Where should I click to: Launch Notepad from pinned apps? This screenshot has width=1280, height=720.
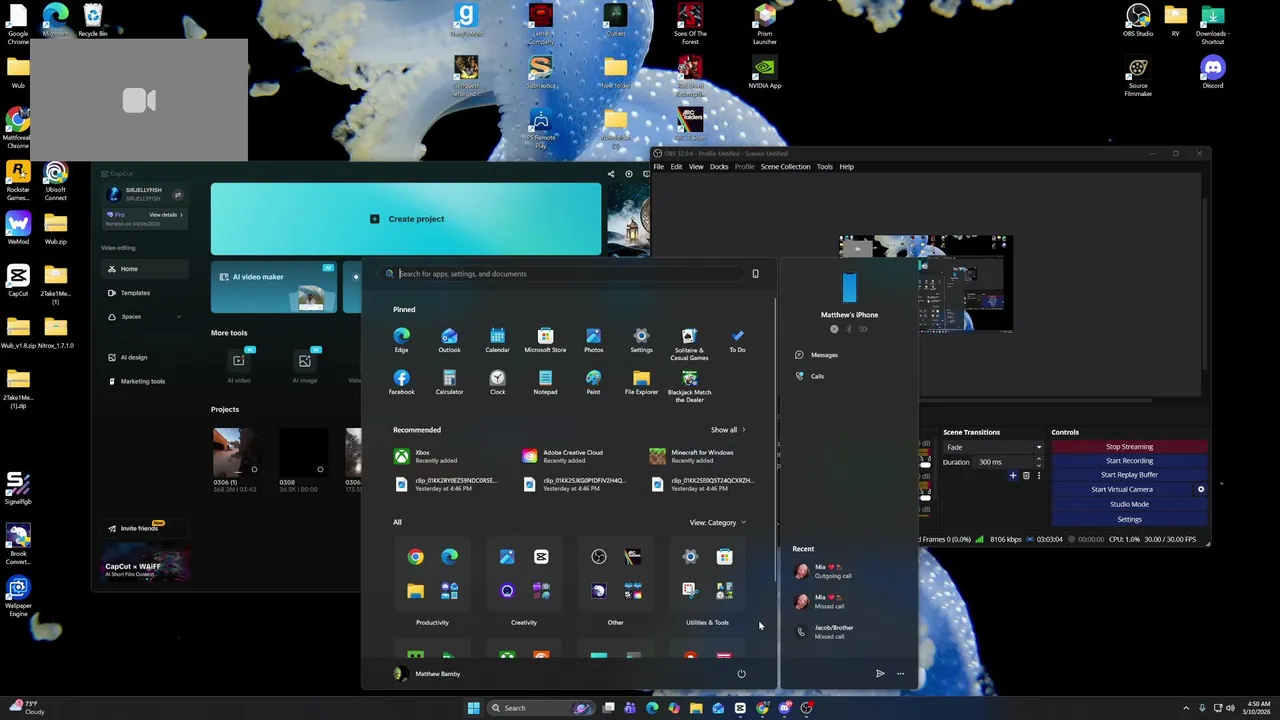[545, 382]
